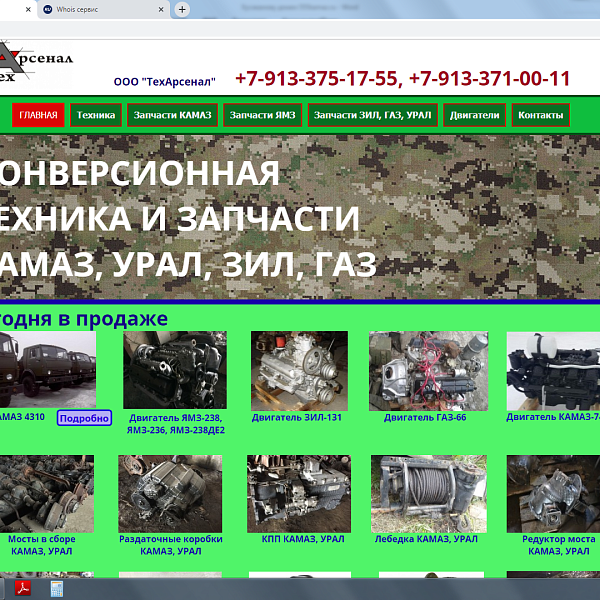Open the Техника menu section
Screen dimensions: 600x600
(x=96, y=115)
